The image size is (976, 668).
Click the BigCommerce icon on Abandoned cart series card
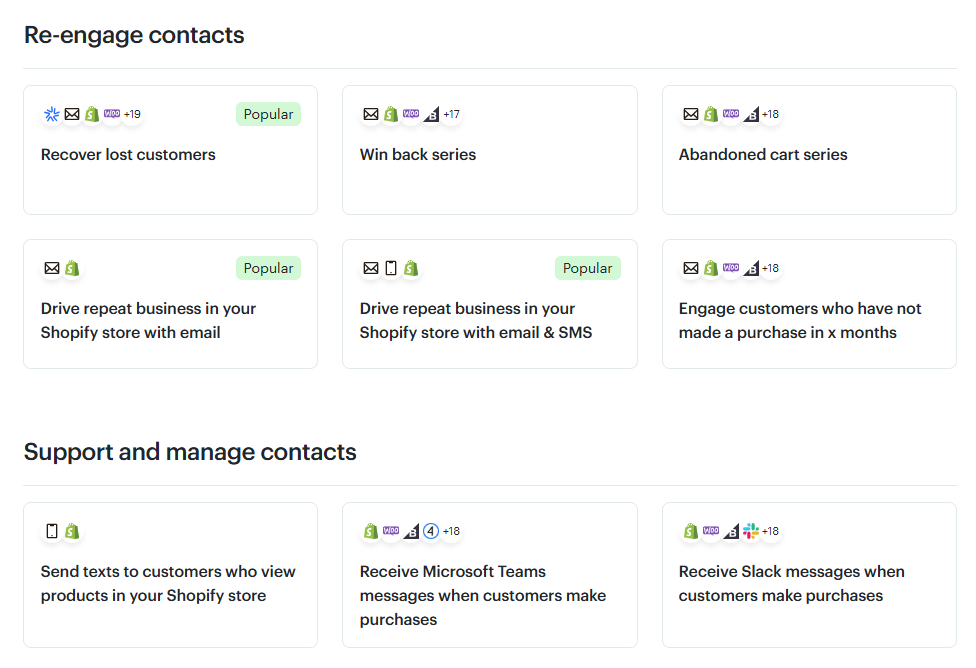click(x=750, y=114)
